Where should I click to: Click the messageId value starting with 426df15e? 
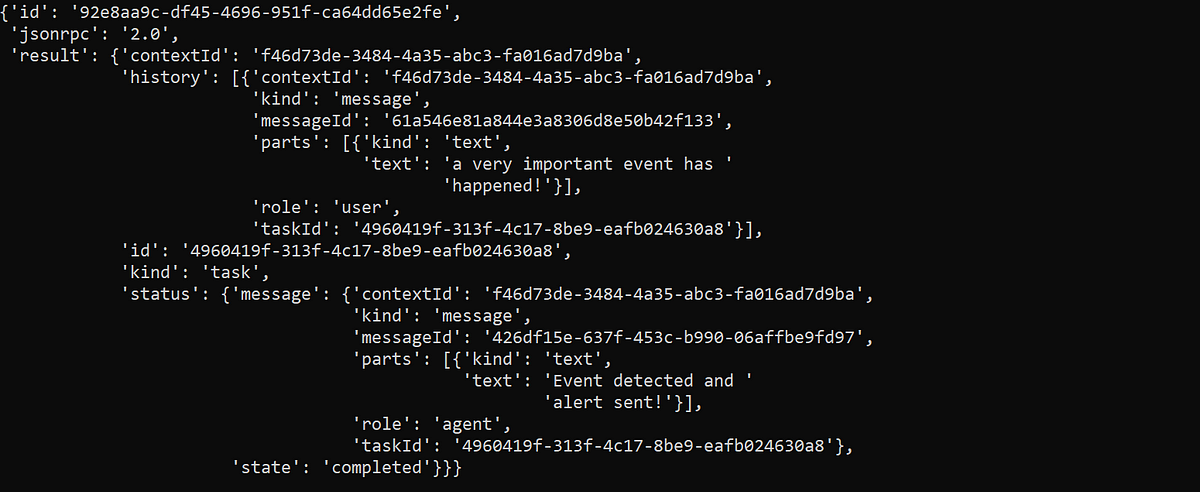pos(678,337)
